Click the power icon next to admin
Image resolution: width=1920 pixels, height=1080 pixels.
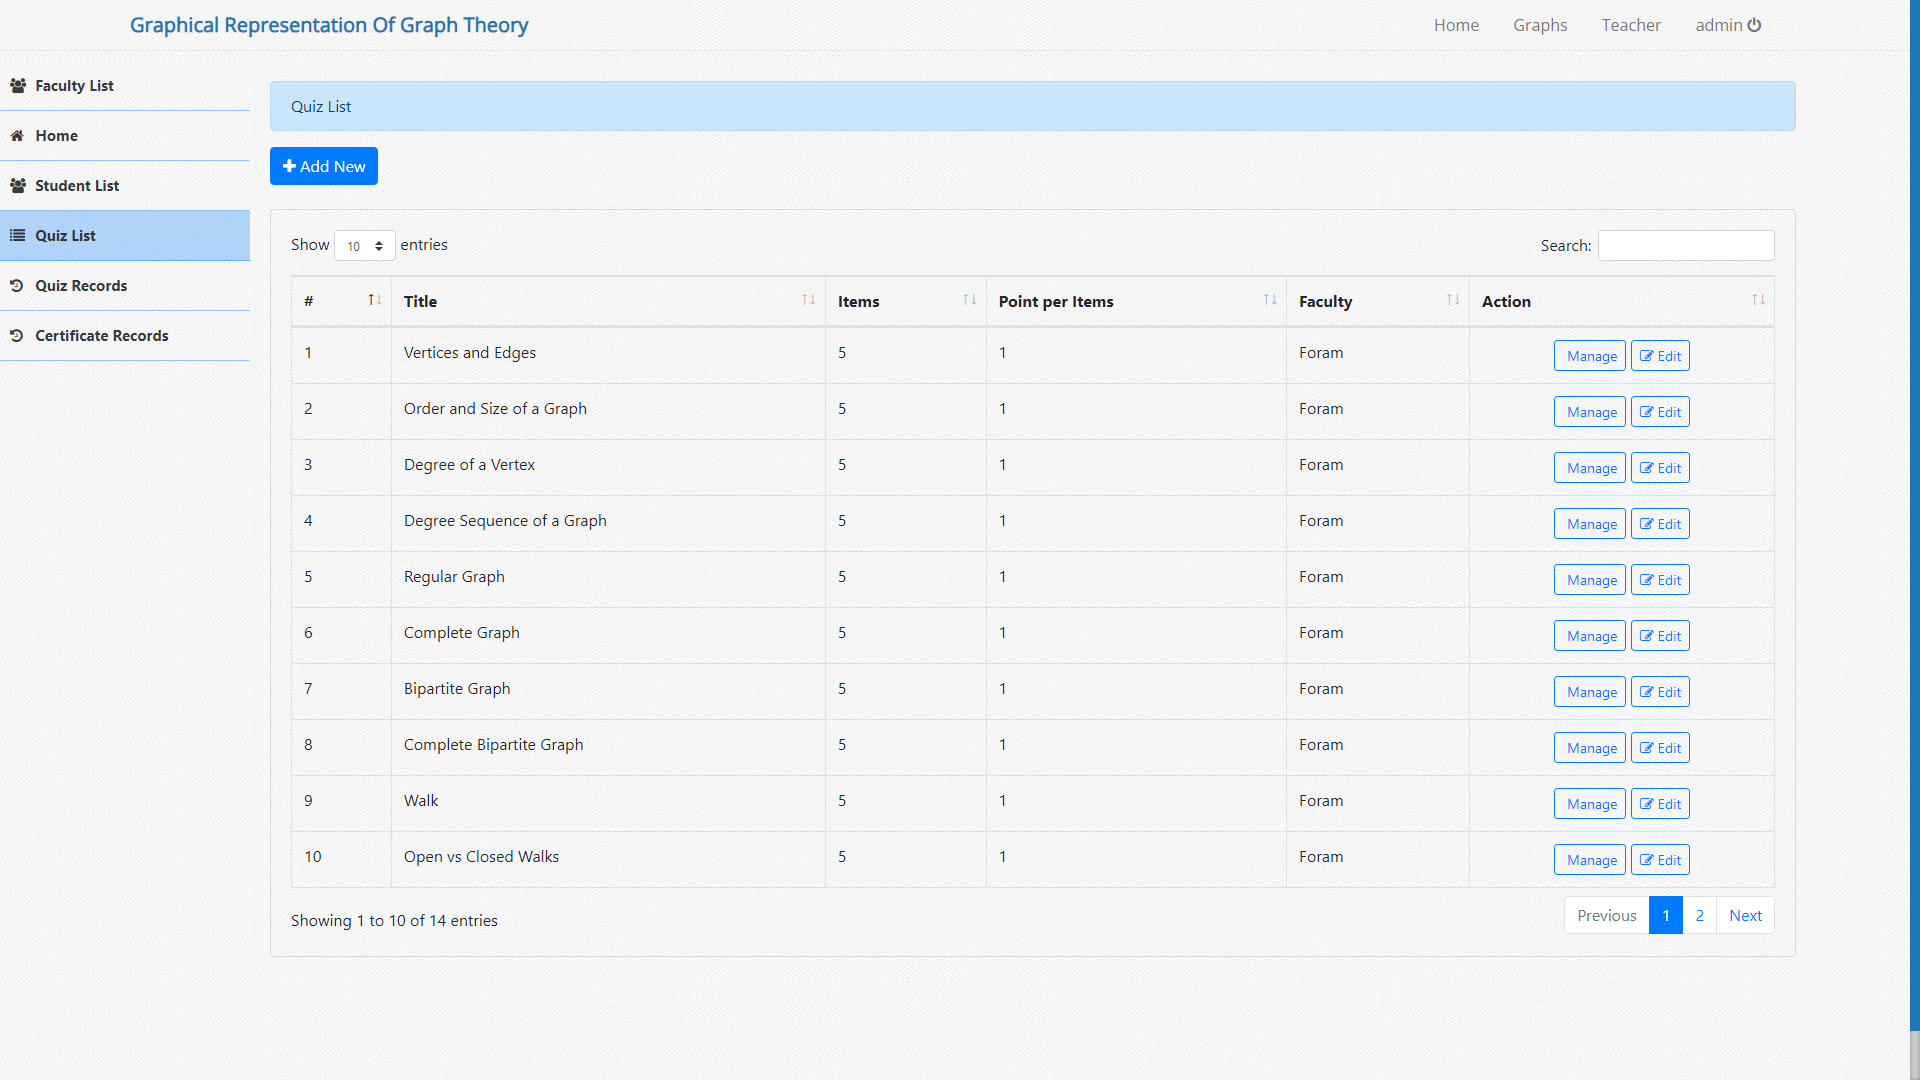click(x=1754, y=25)
